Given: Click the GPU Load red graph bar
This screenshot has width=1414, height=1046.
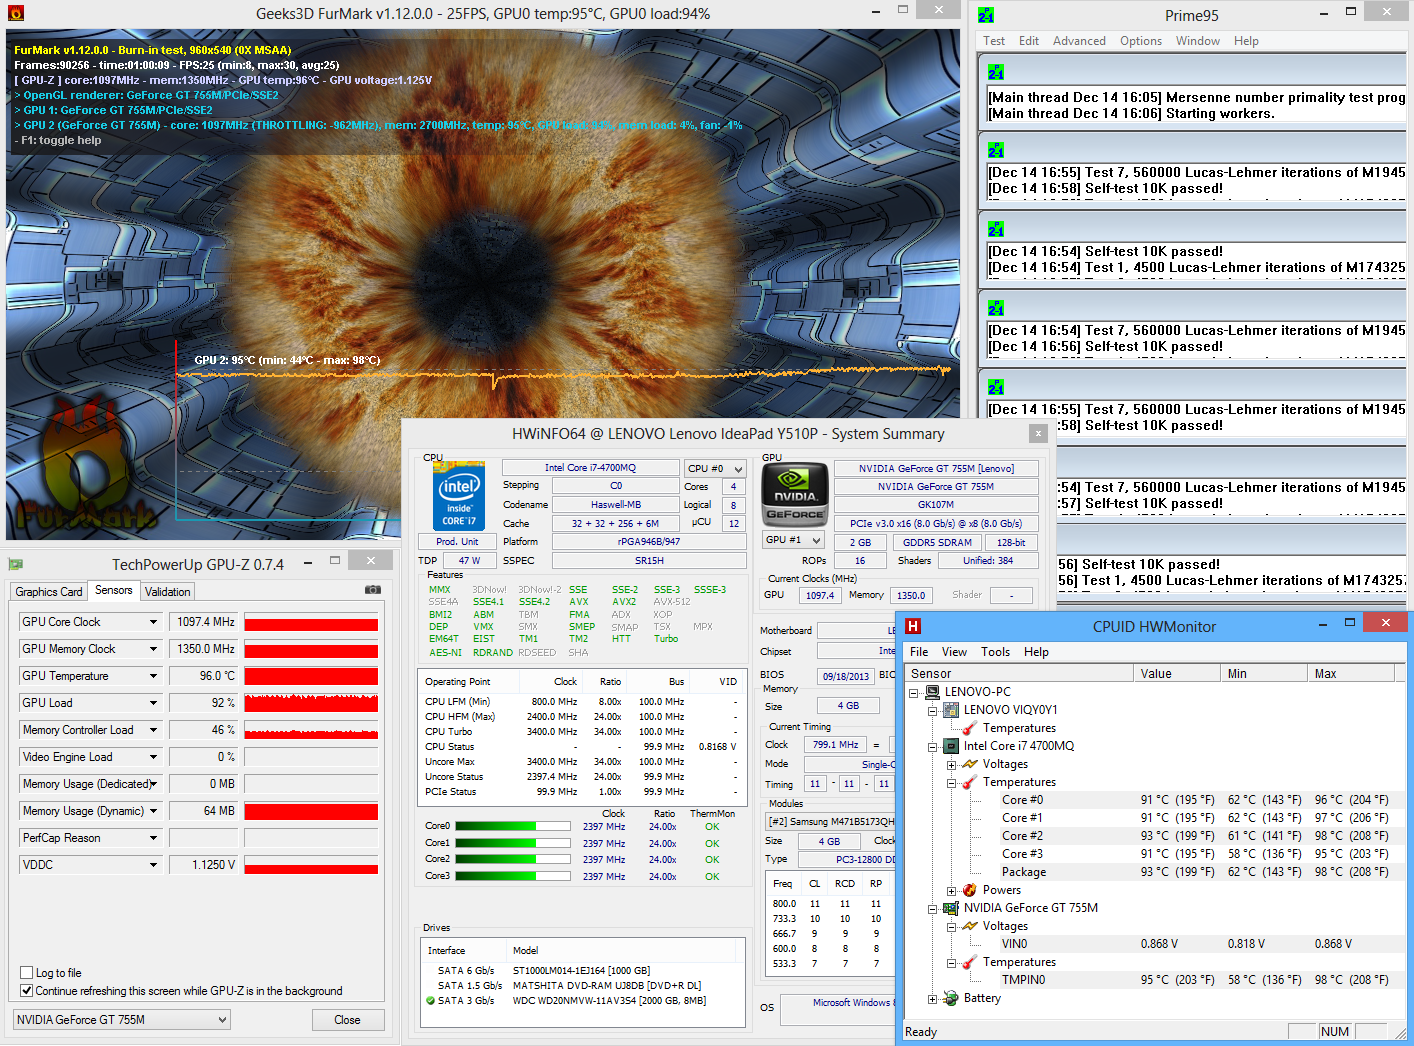Looking at the screenshot, I should click(x=311, y=703).
